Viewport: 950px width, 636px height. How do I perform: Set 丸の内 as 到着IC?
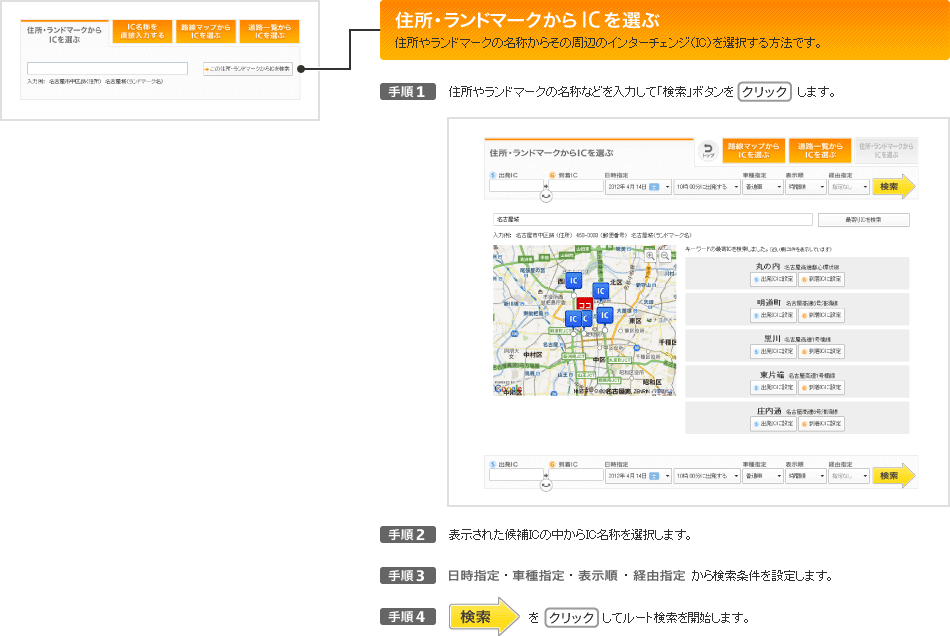(822, 279)
